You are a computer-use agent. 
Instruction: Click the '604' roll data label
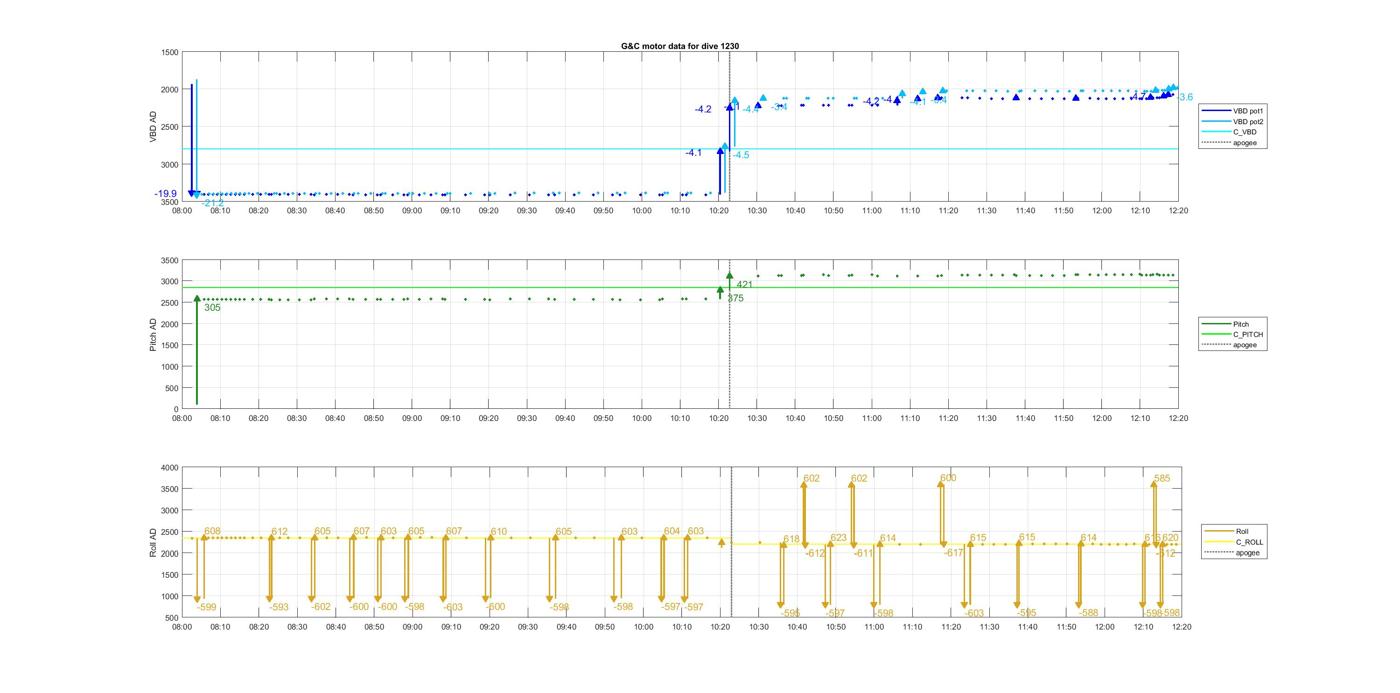tap(672, 531)
